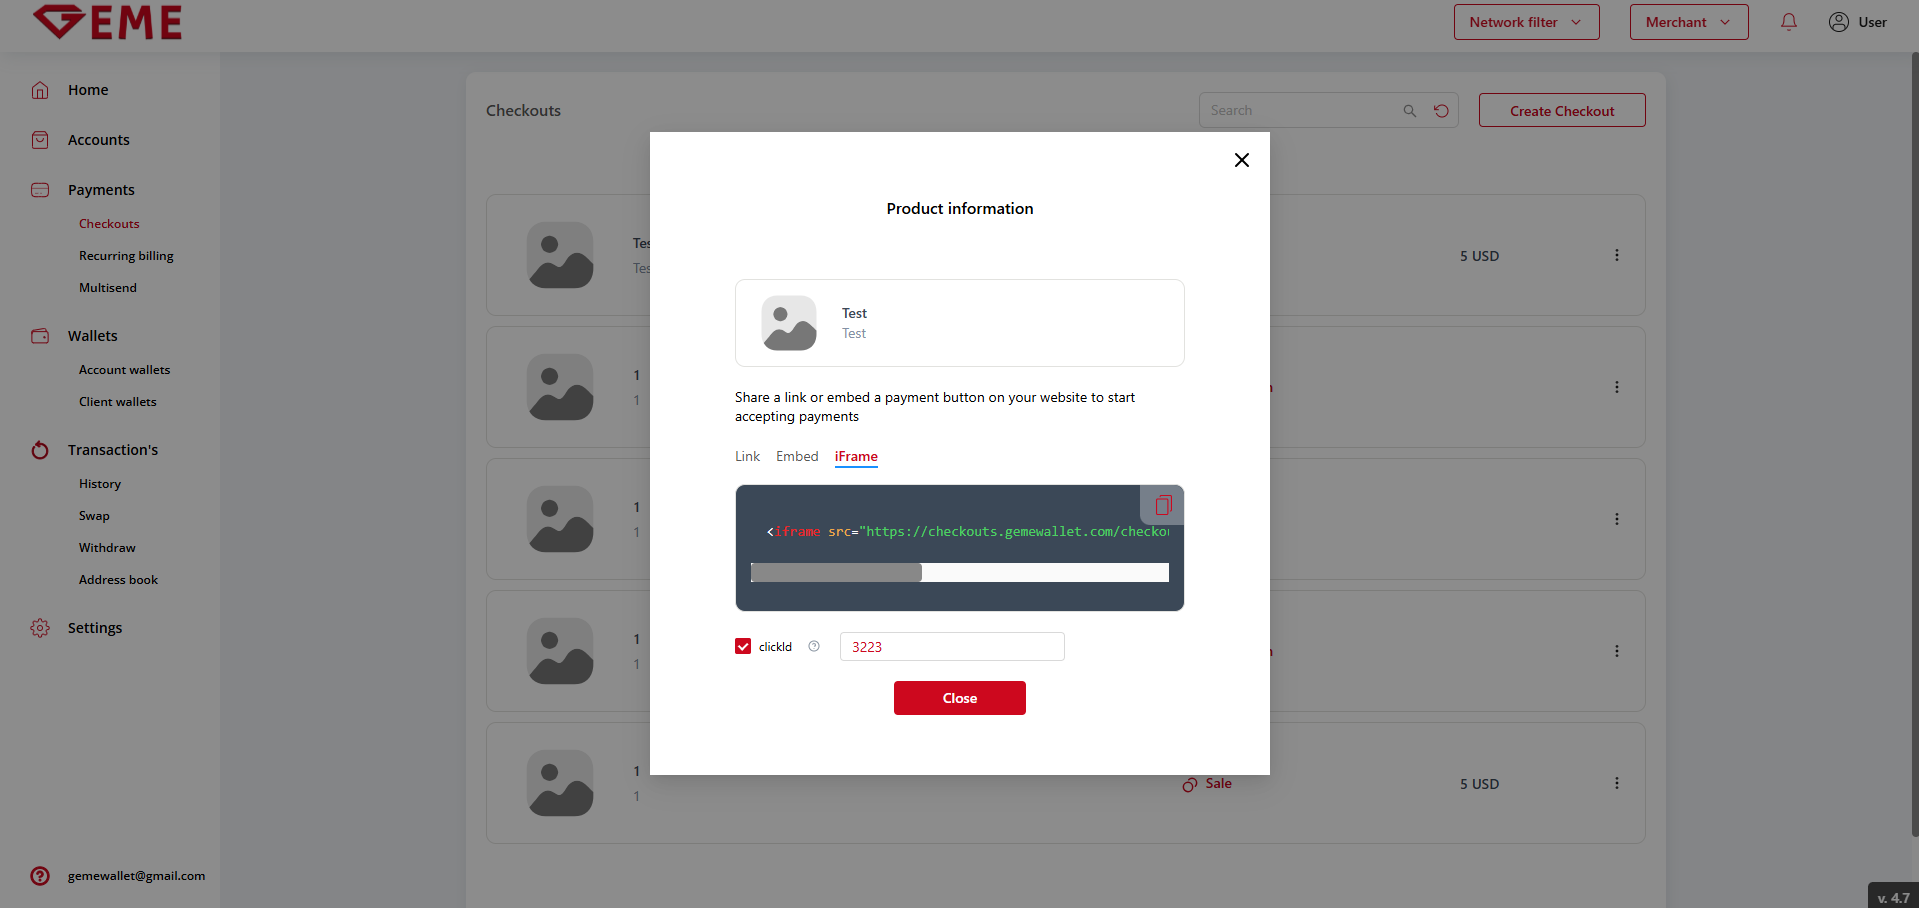Switch to the Link tab
This screenshot has width=1919, height=908.
[x=747, y=456]
